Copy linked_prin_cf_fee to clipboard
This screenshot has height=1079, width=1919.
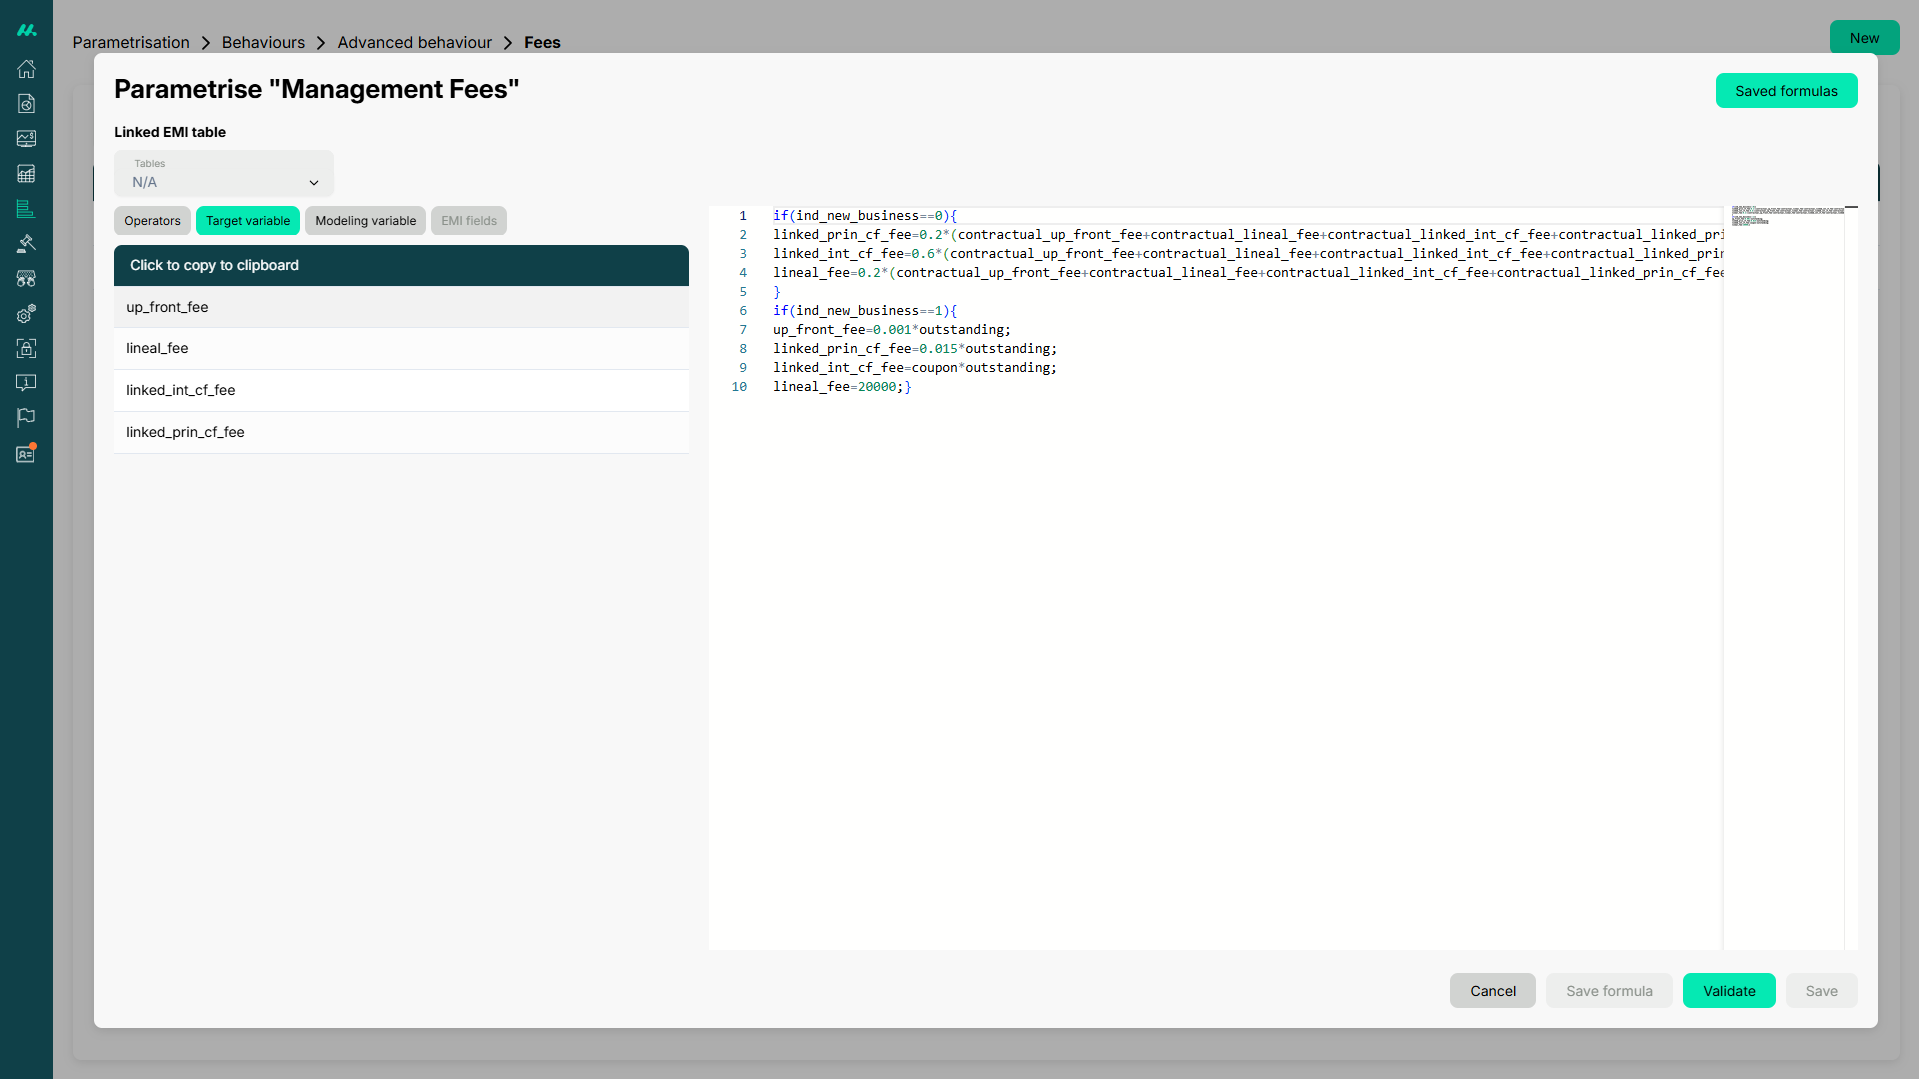click(401, 433)
